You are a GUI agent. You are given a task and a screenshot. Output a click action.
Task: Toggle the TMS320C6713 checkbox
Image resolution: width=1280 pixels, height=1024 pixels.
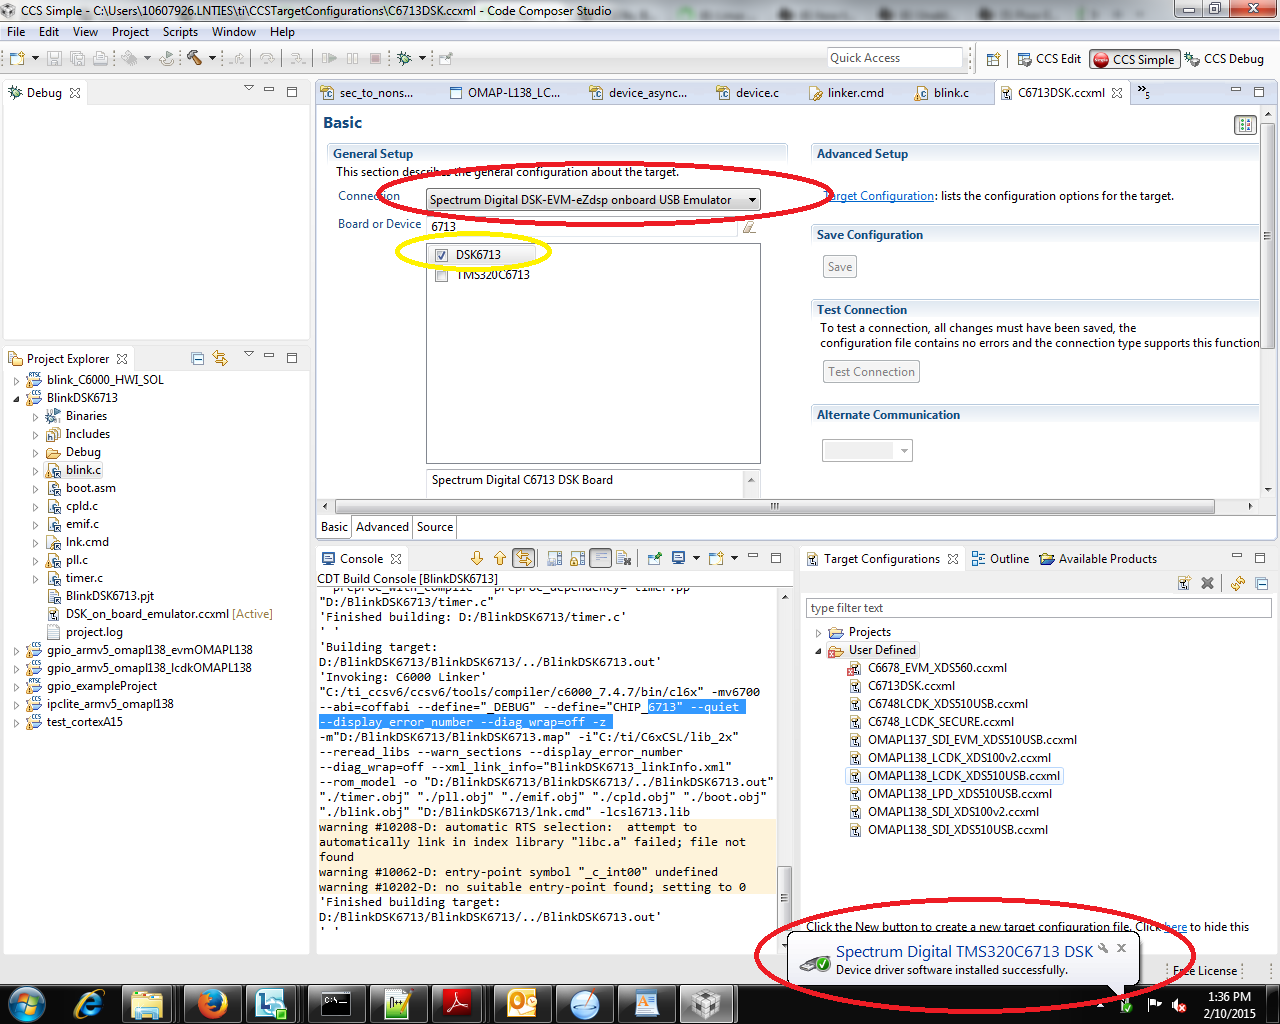point(442,275)
